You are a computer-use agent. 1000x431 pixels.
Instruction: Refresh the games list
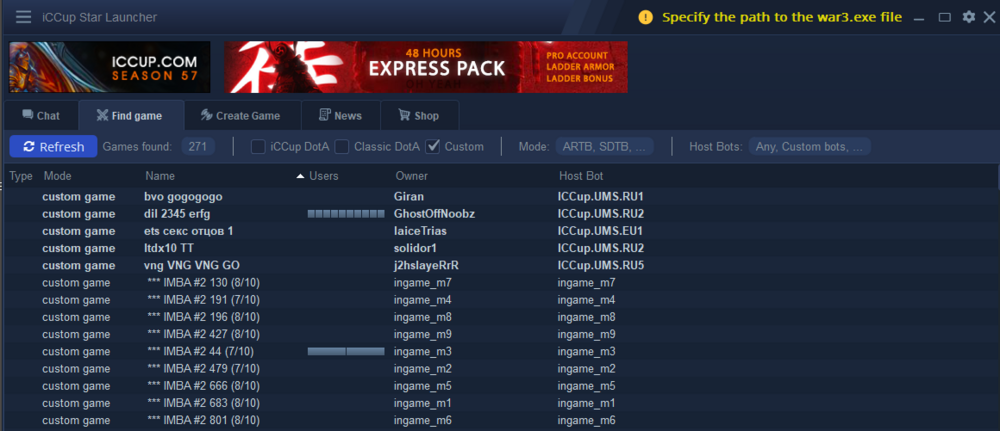click(54, 147)
